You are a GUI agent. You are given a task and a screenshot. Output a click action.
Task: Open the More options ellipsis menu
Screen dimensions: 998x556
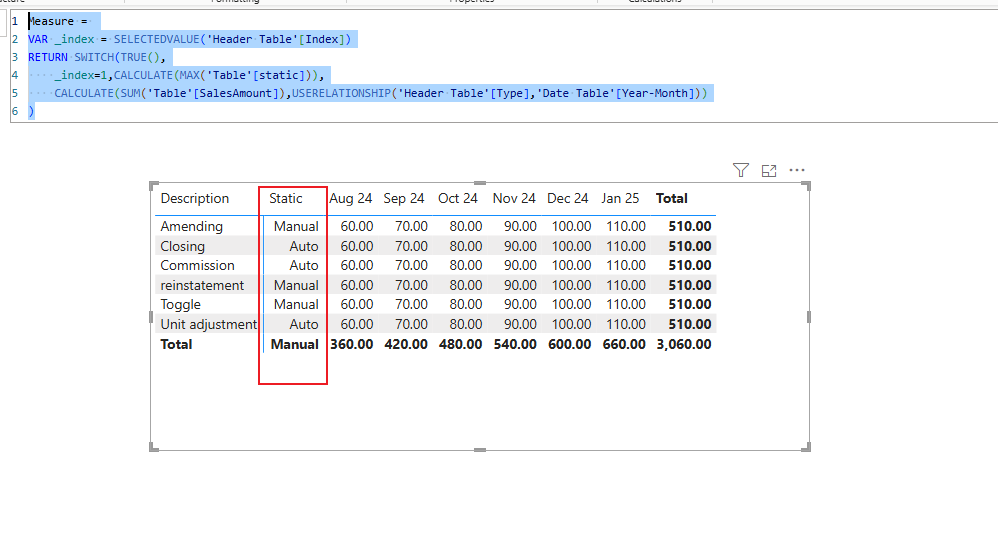(x=797, y=170)
